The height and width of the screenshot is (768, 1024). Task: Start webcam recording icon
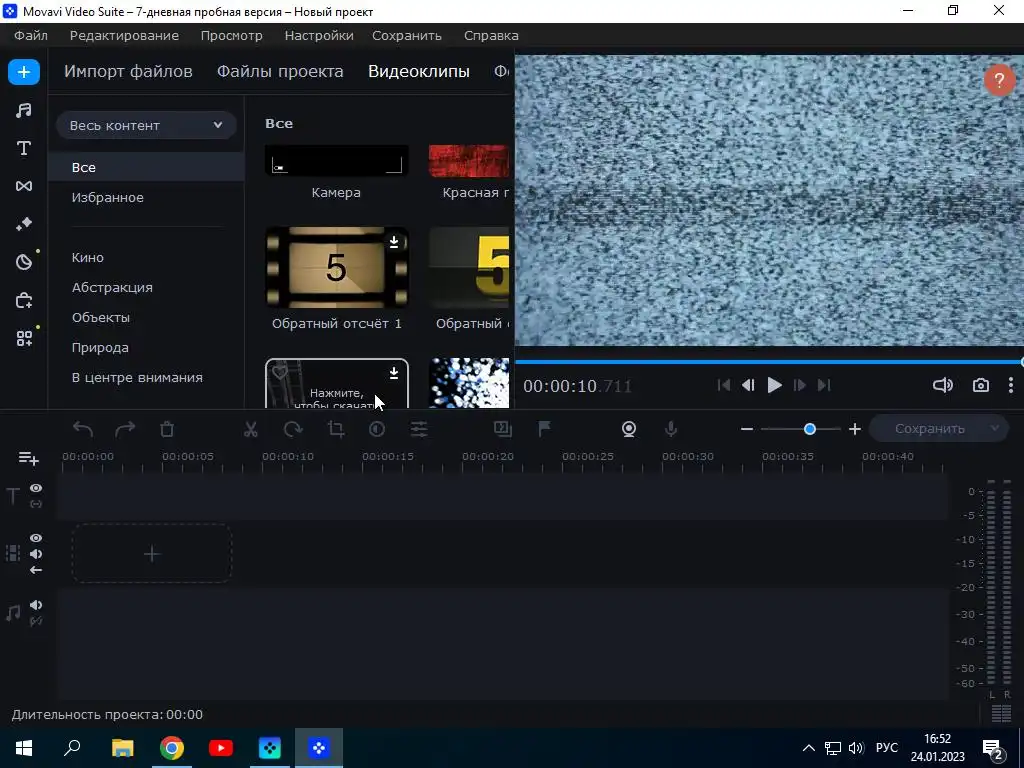tap(629, 429)
